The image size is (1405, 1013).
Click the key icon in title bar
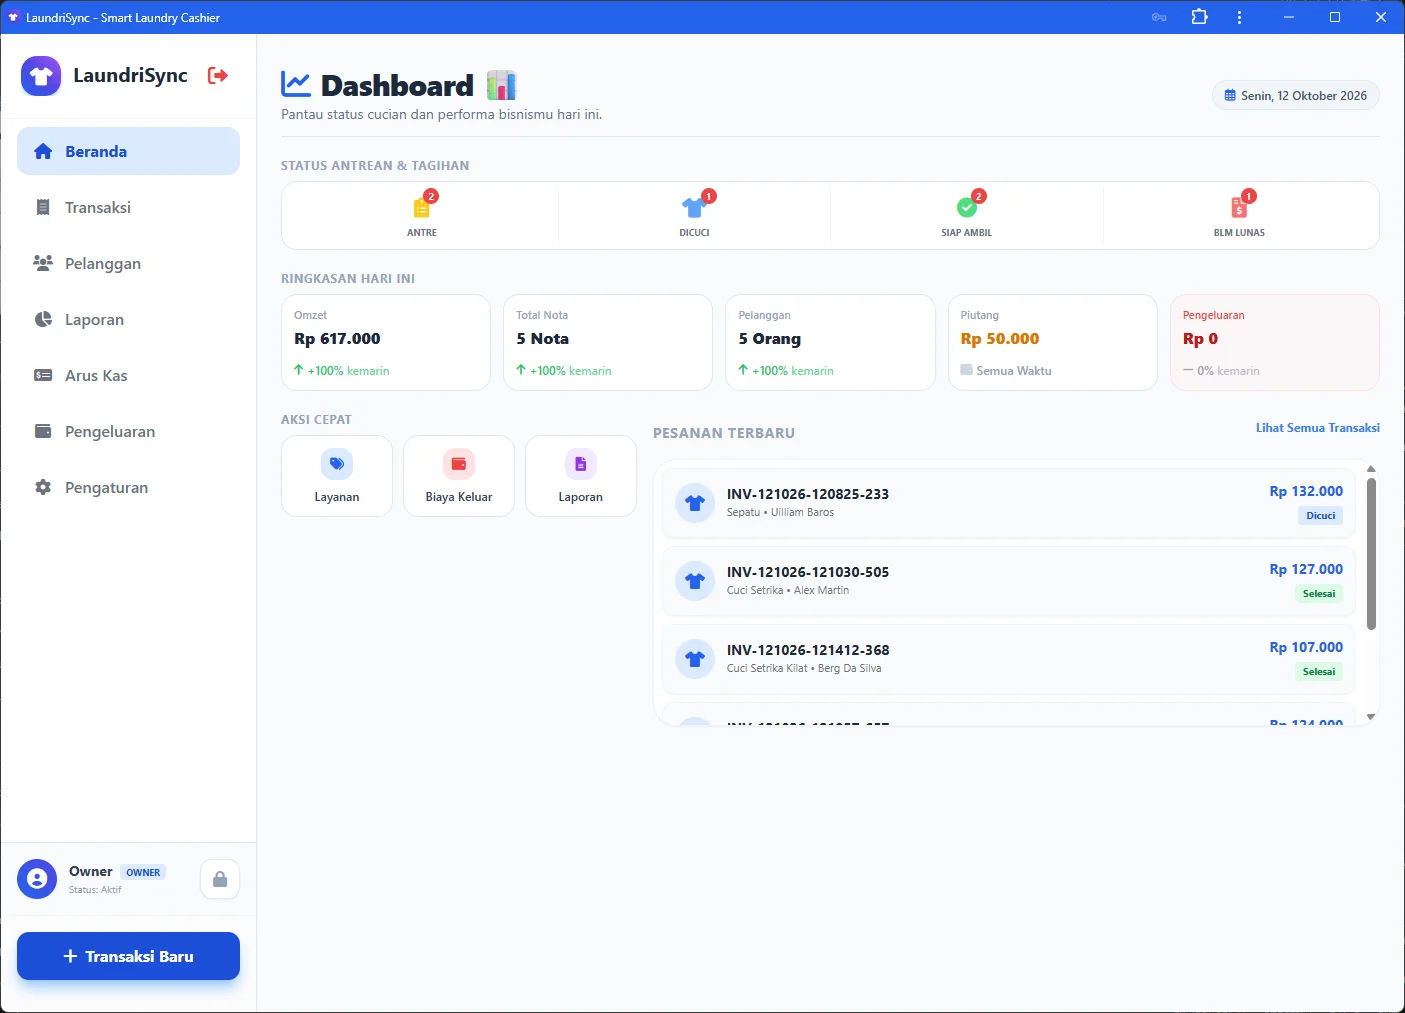pos(1159,17)
